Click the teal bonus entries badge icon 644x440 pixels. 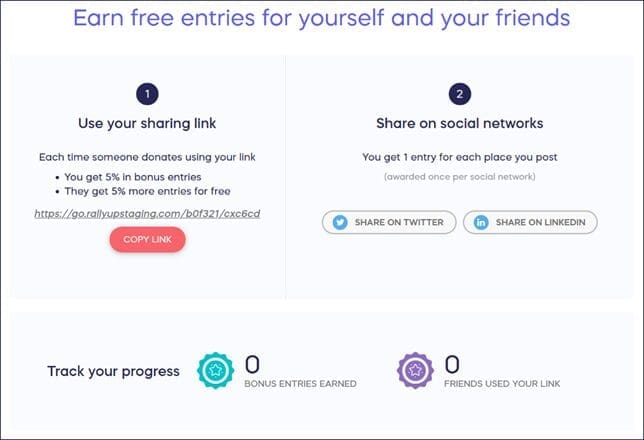pyautogui.click(x=216, y=371)
